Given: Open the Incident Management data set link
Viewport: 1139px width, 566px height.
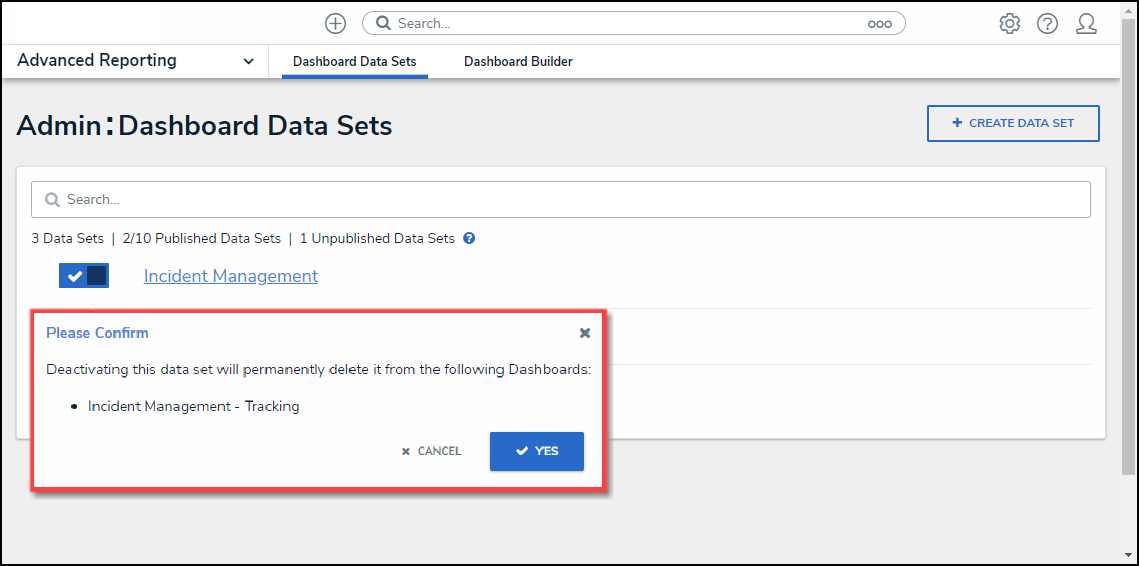Looking at the screenshot, I should point(231,276).
